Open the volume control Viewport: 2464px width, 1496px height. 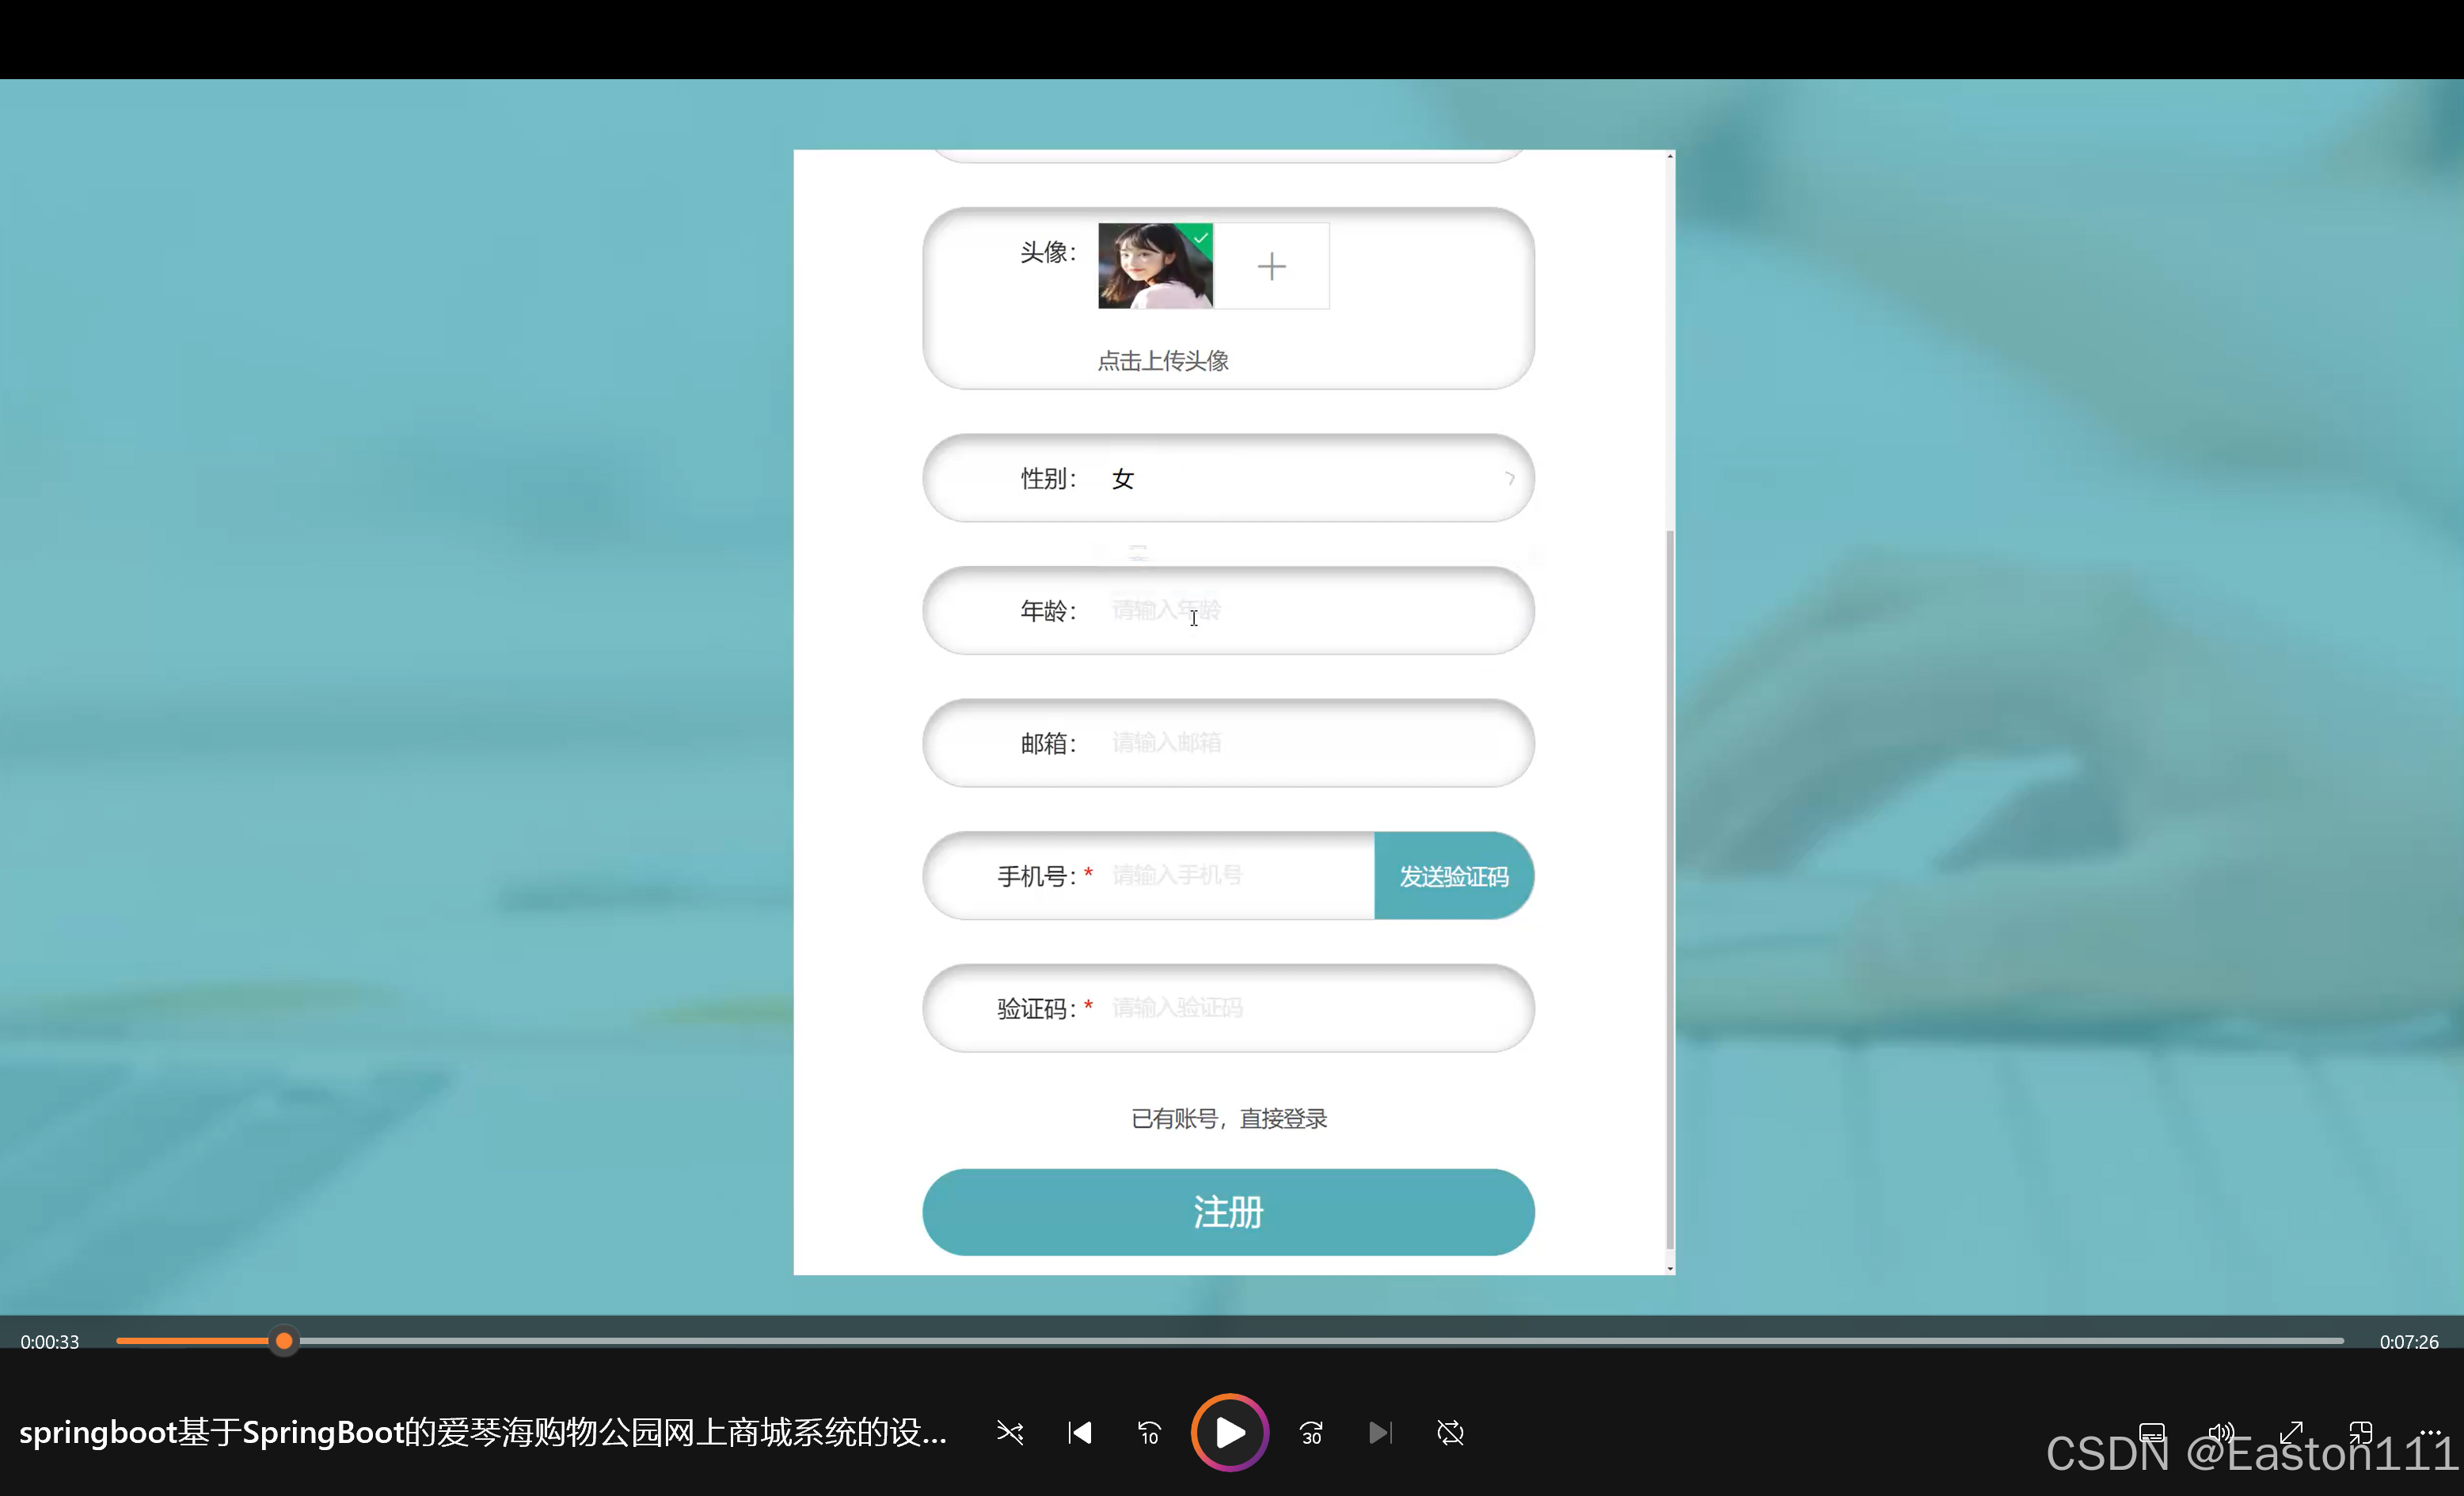(x=2221, y=1433)
